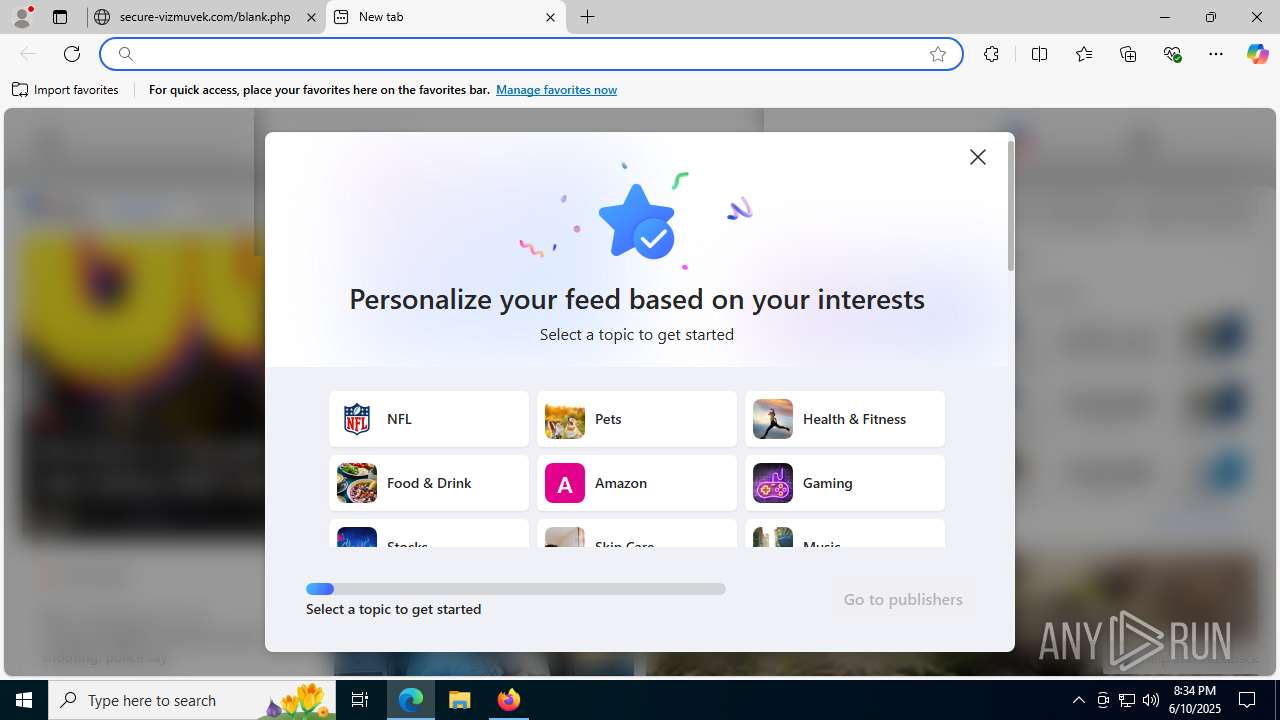The image size is (1280, 720).
Task: Close the personalize feed dialog
Action: pyautogui.click(x=978, y=157)
